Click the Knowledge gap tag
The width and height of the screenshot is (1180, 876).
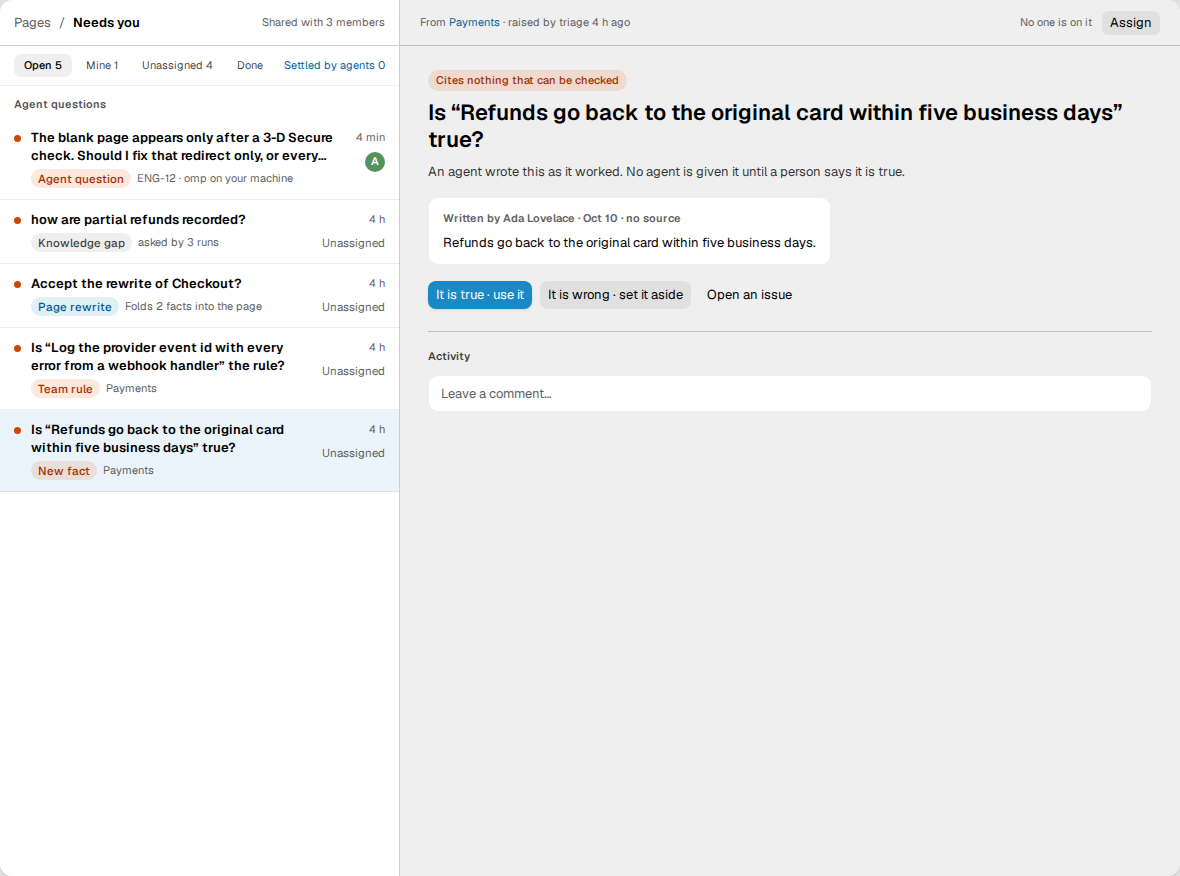81,242
